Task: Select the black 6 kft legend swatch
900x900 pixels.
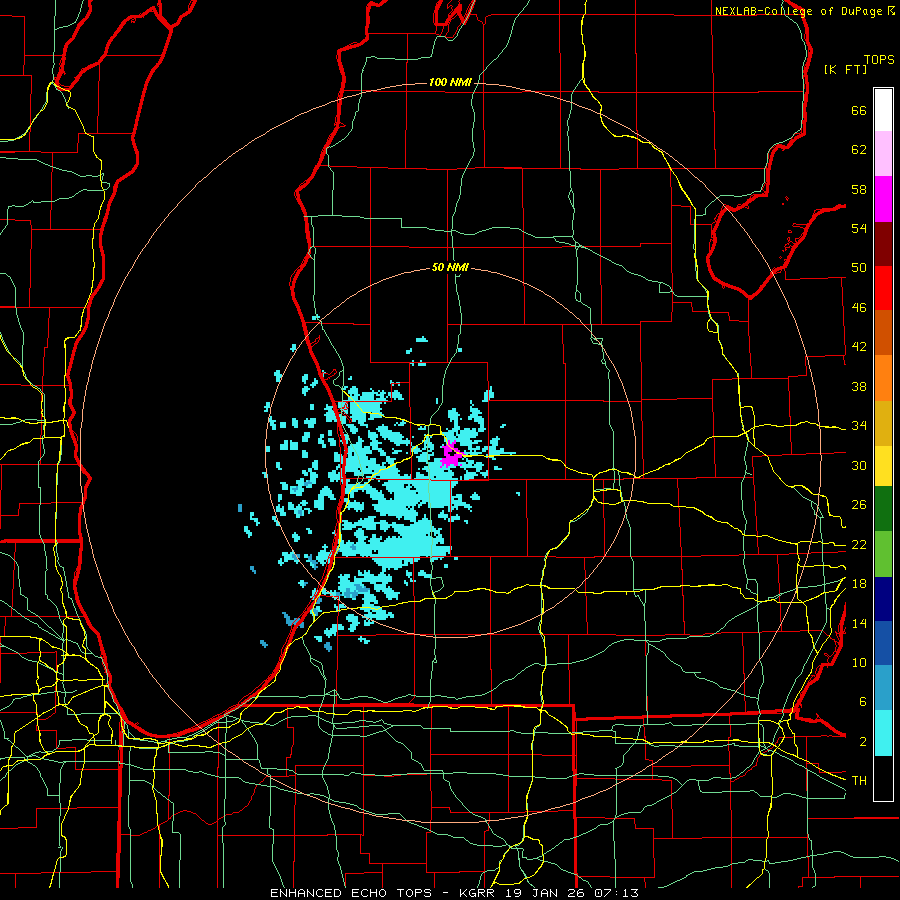Action: [883, 778]
